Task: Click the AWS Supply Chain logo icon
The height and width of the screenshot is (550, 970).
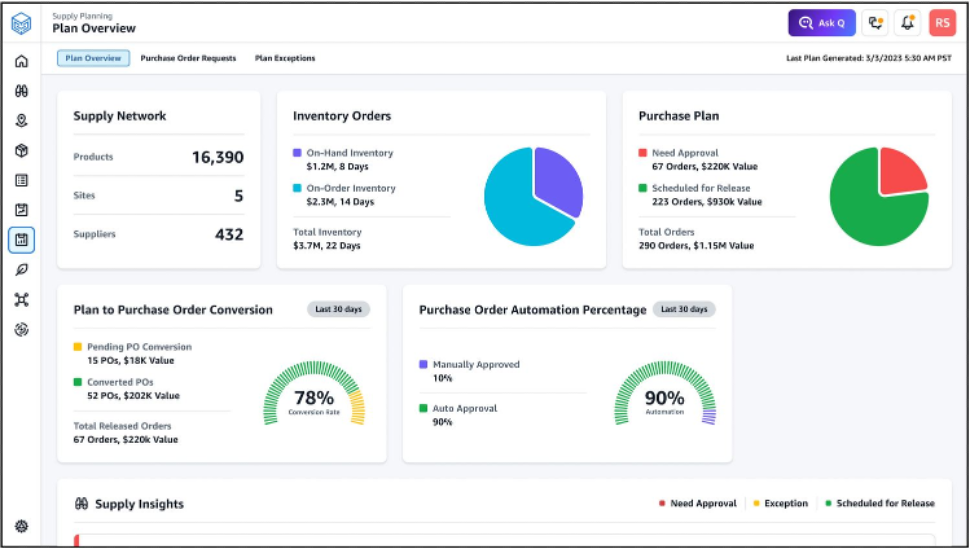Action: 22,24
